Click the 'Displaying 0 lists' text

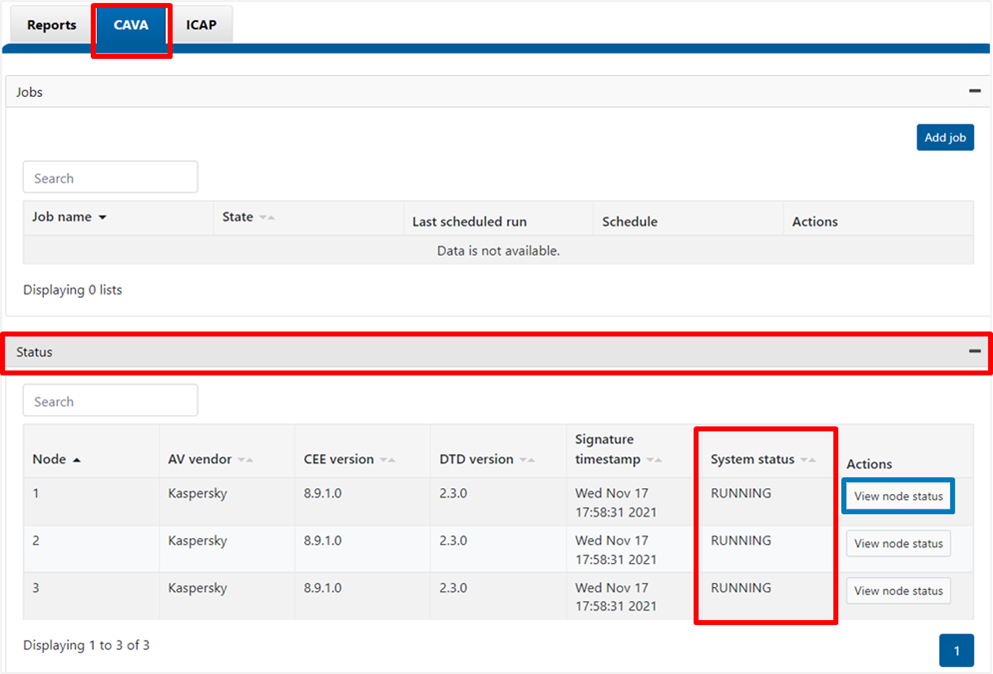click(x=73, y=289)
